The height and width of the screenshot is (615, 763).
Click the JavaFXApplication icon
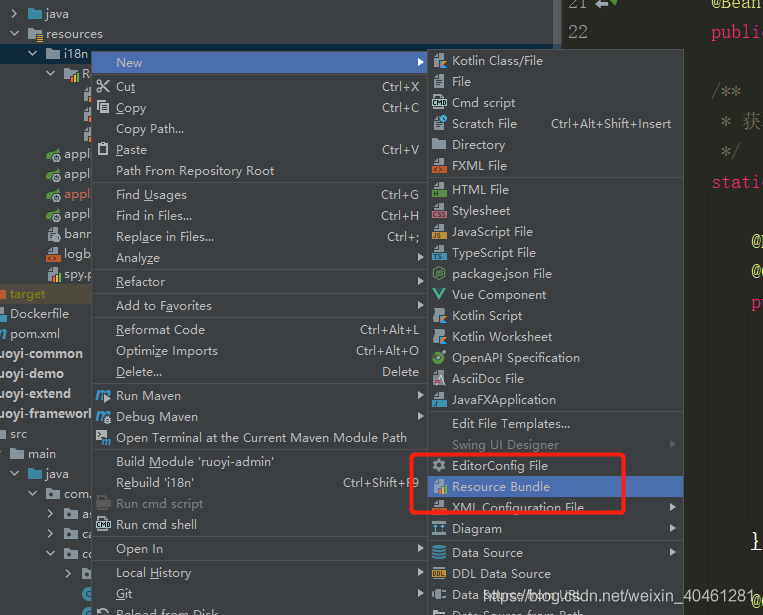[x=439, y=399]
